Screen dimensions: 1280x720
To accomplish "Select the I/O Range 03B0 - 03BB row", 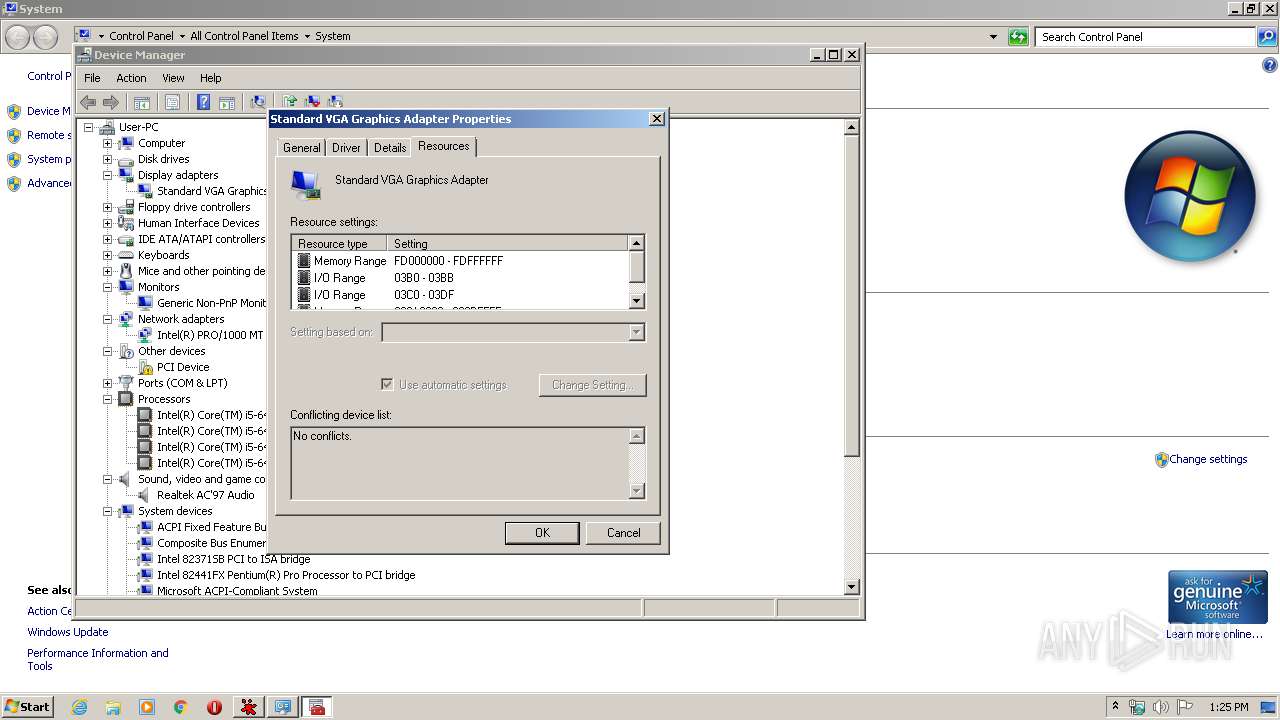I will [x=462, y=278].
